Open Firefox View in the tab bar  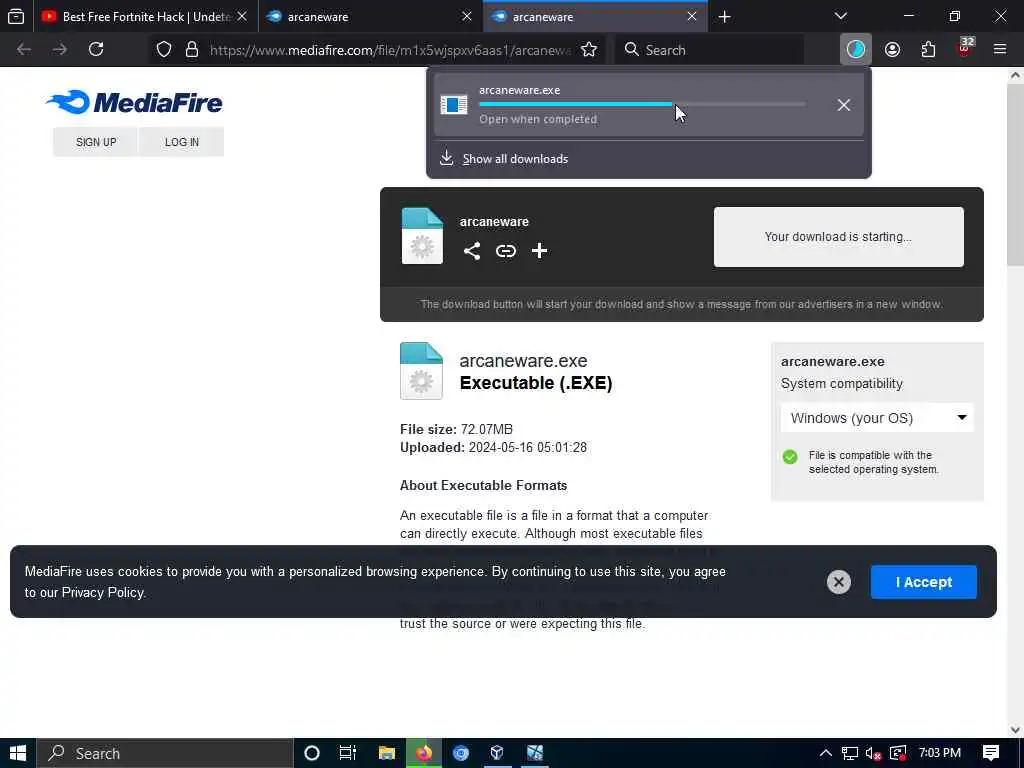(16, 16)
